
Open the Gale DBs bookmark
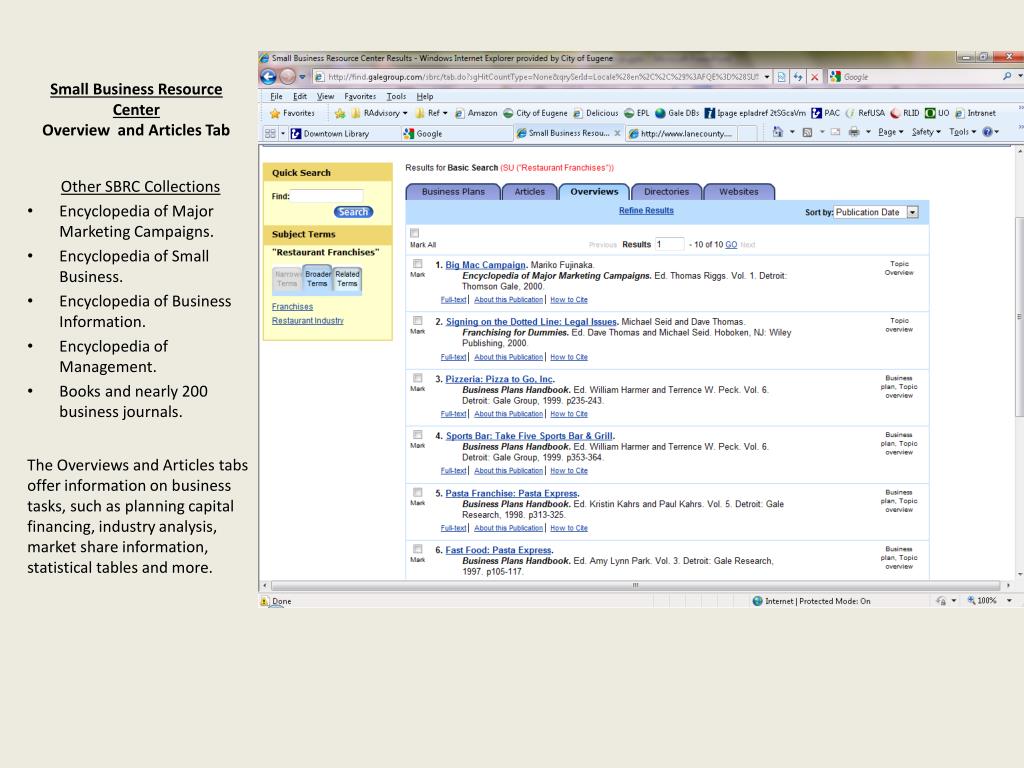[677, 113]
